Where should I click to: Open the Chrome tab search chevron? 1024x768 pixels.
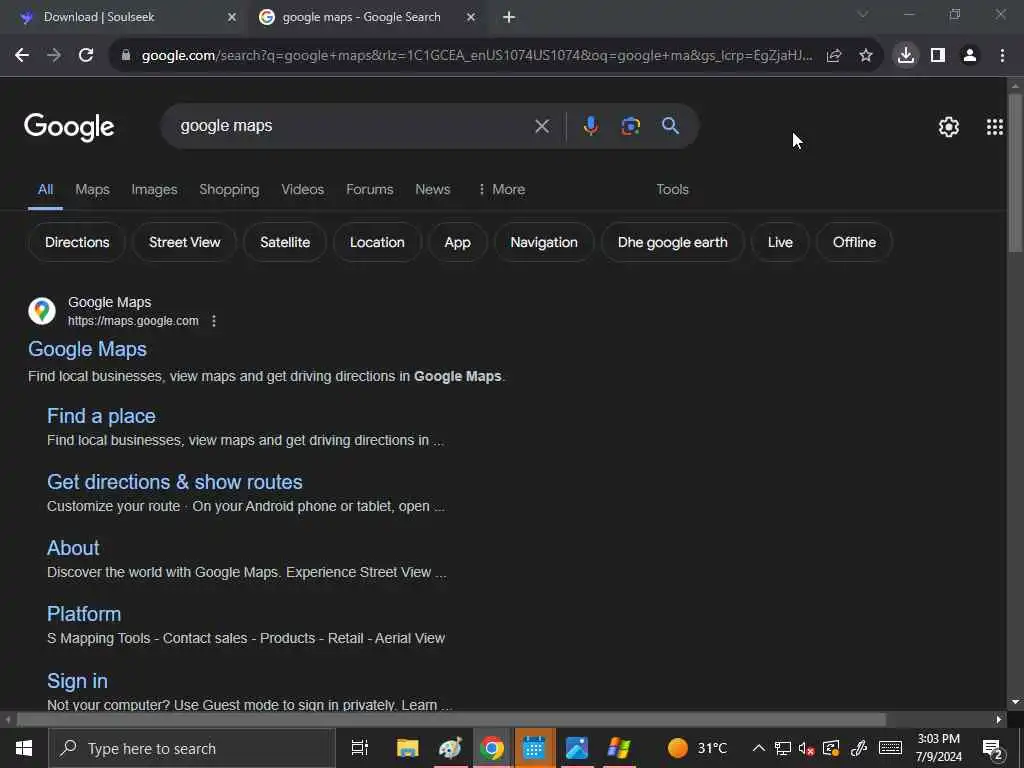[x=863, y=14]
